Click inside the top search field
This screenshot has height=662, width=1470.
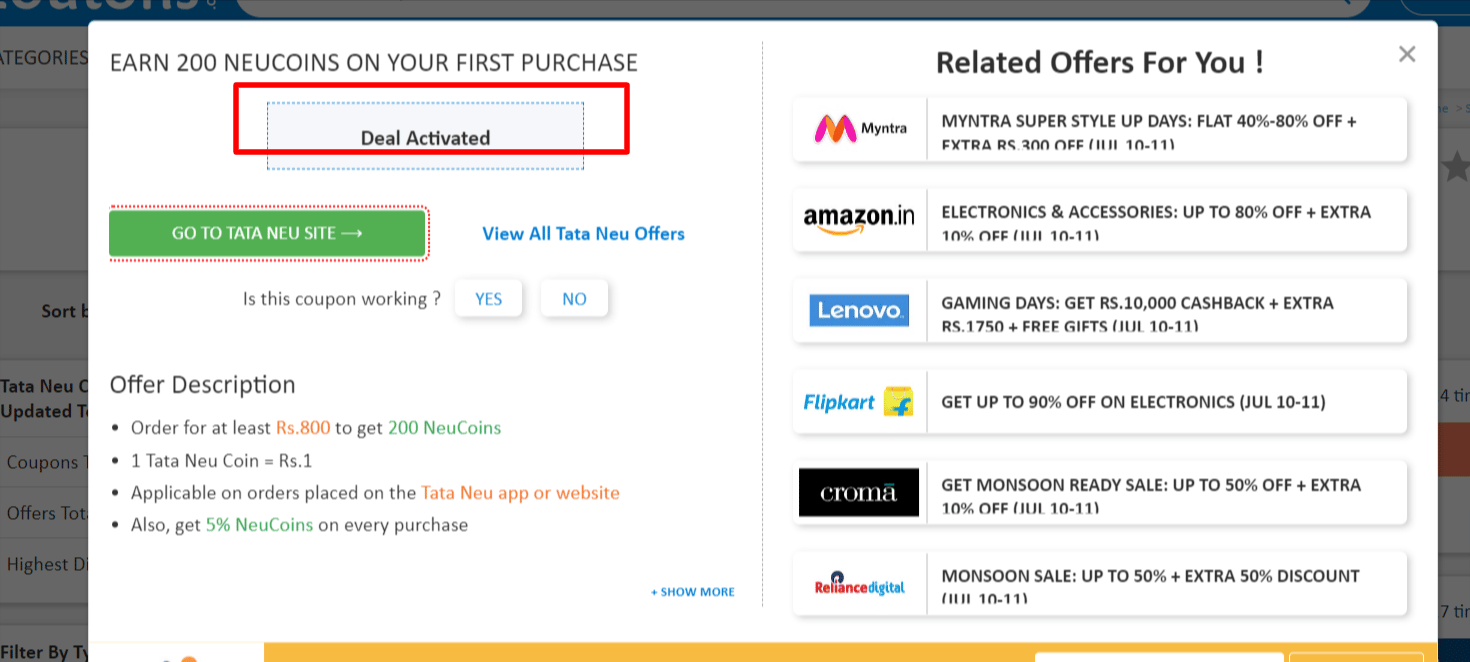(x=800, y=8)
